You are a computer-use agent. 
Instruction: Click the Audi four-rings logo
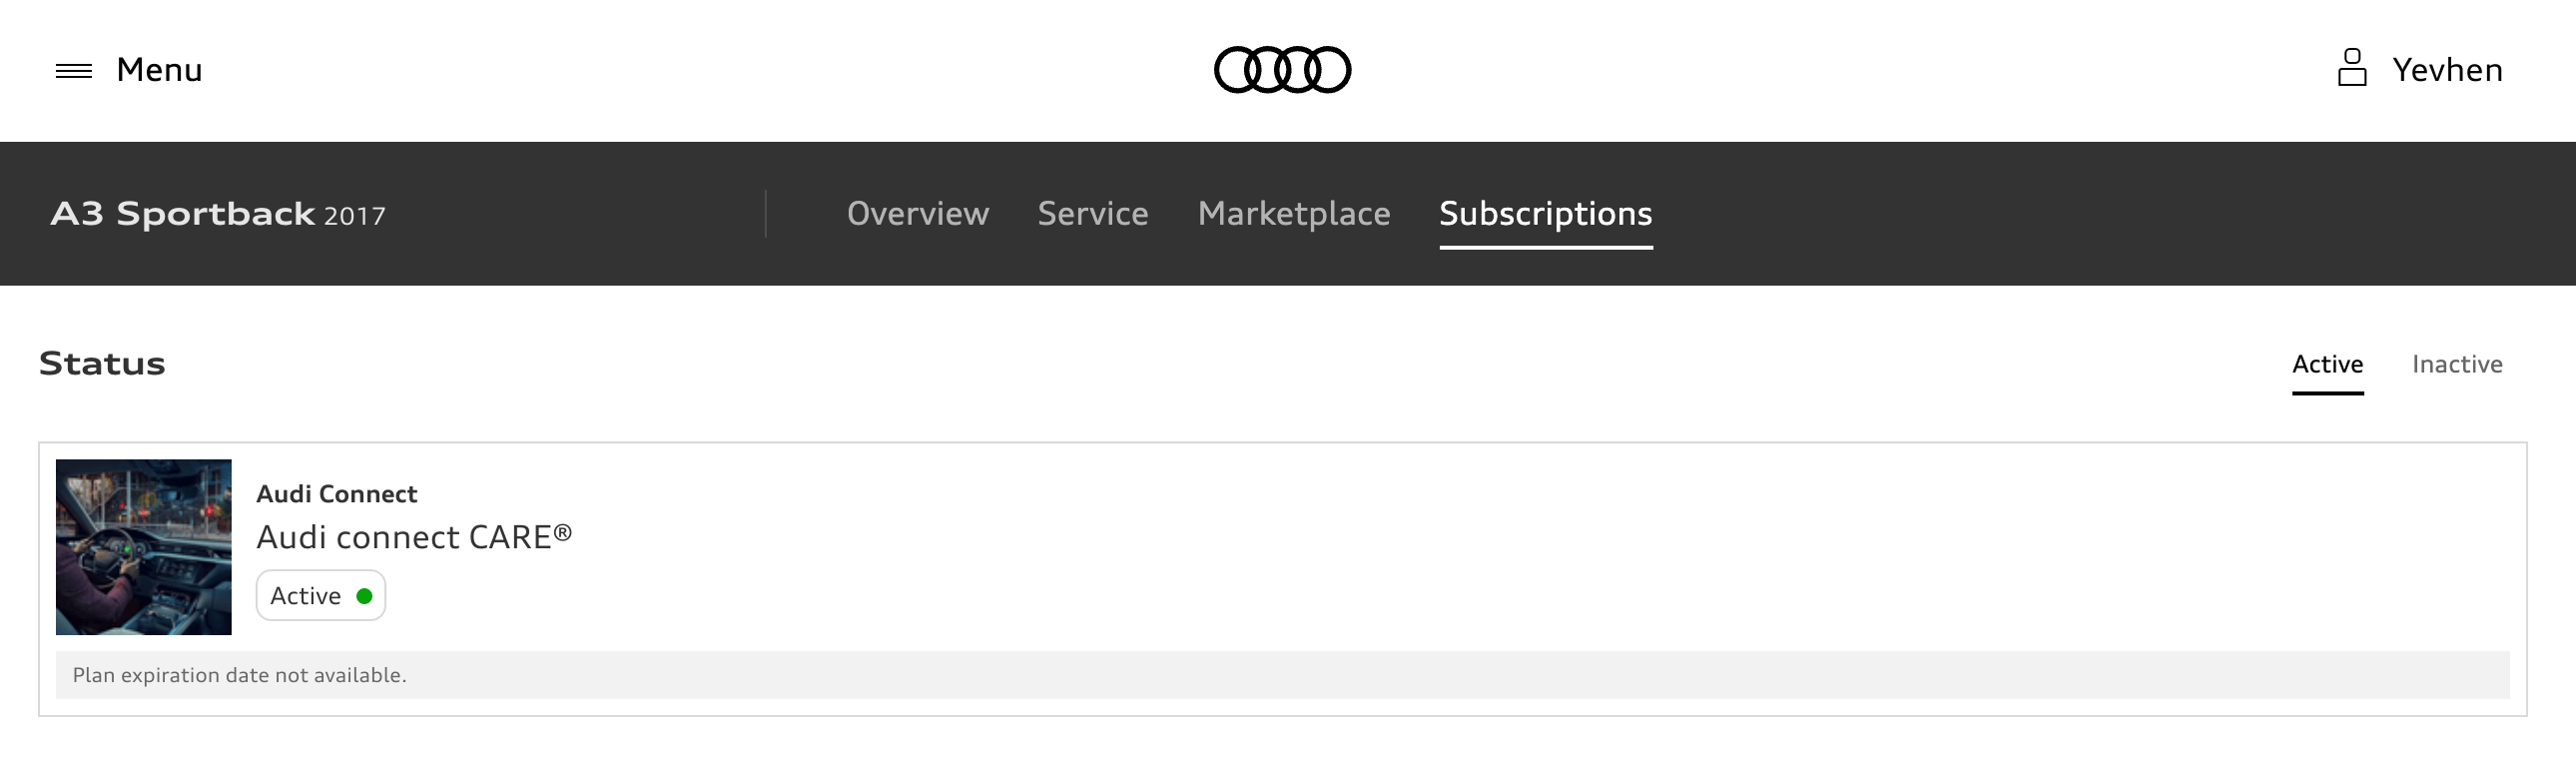(1282, 70)
